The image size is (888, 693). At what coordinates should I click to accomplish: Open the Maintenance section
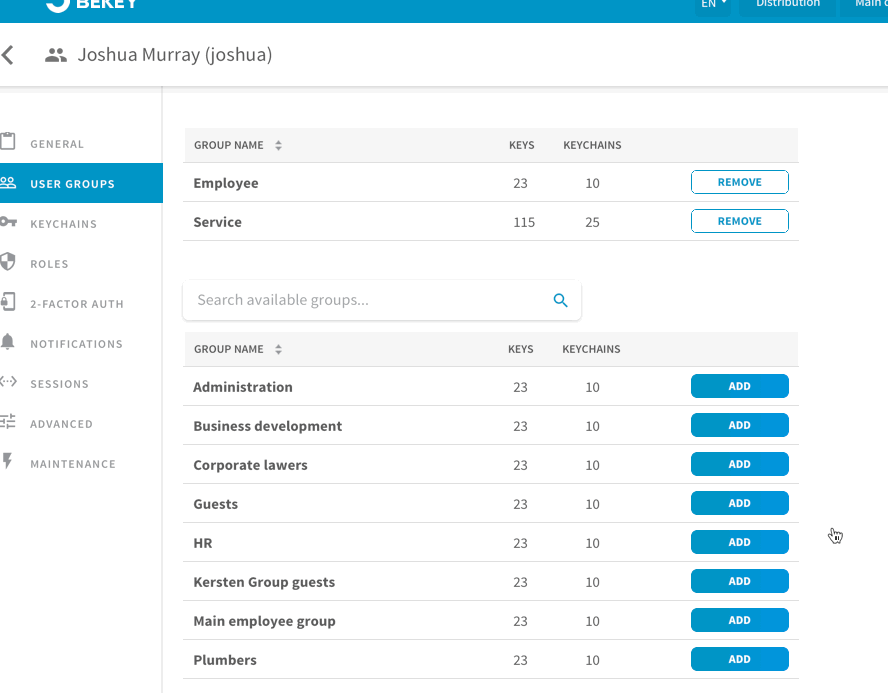click(x=81, y=464)
